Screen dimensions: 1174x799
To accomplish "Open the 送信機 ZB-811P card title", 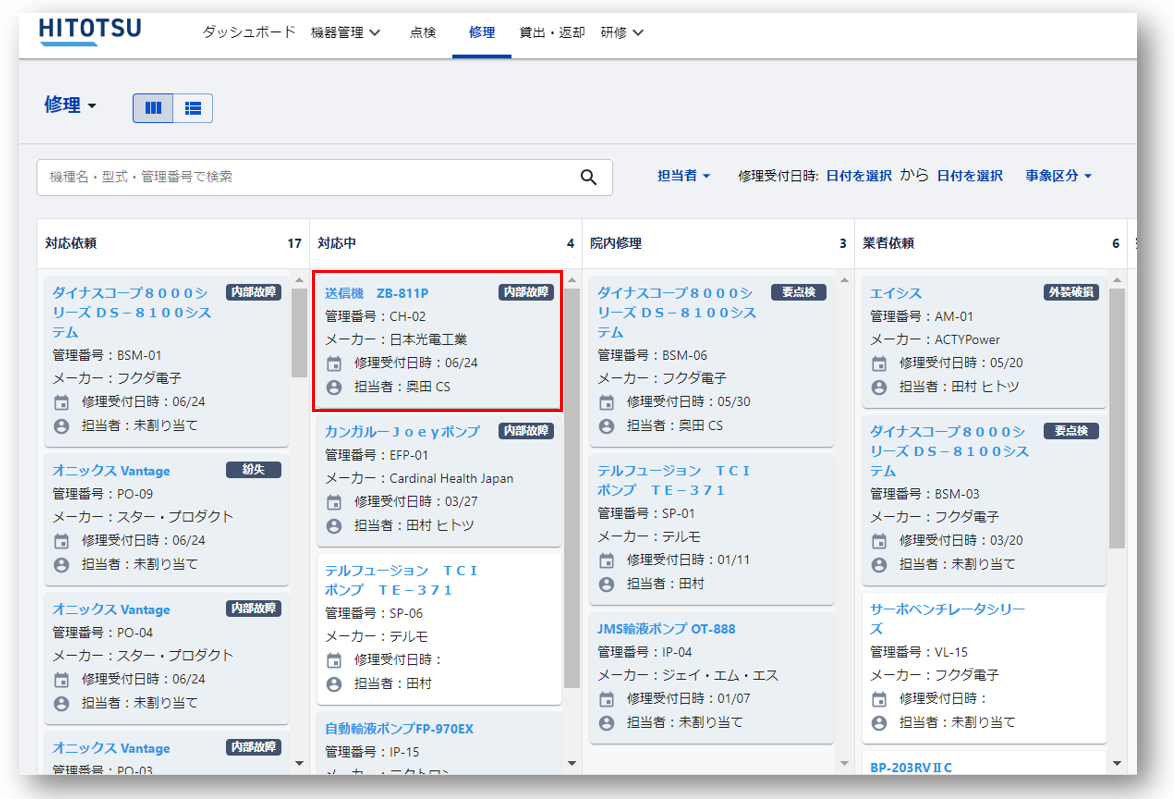I will [377, 293].
